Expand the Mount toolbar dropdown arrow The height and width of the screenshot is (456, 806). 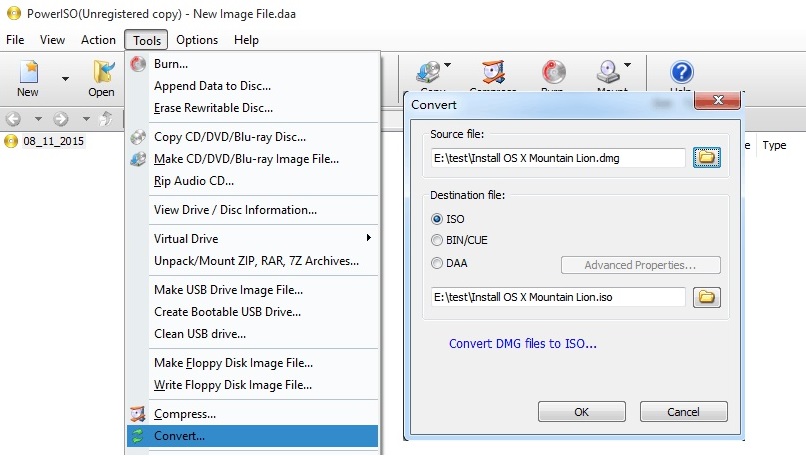(x=628, y=65)
